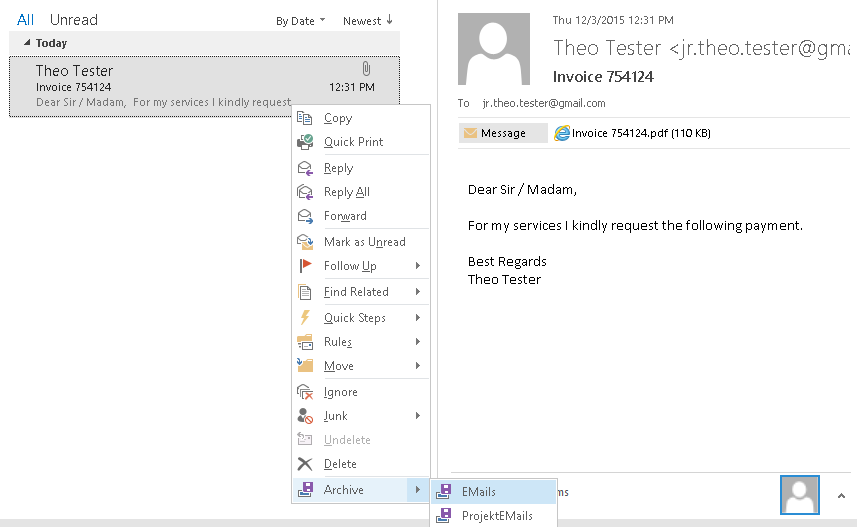Screen dimensions: 857x527
Task: Collapse the Today group
Action: coord(27,43)
